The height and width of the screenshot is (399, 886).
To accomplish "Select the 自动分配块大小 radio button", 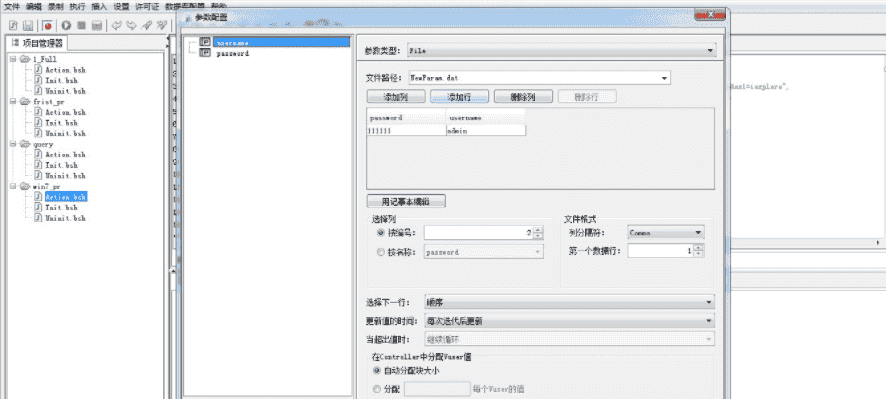I will [377, 371].
